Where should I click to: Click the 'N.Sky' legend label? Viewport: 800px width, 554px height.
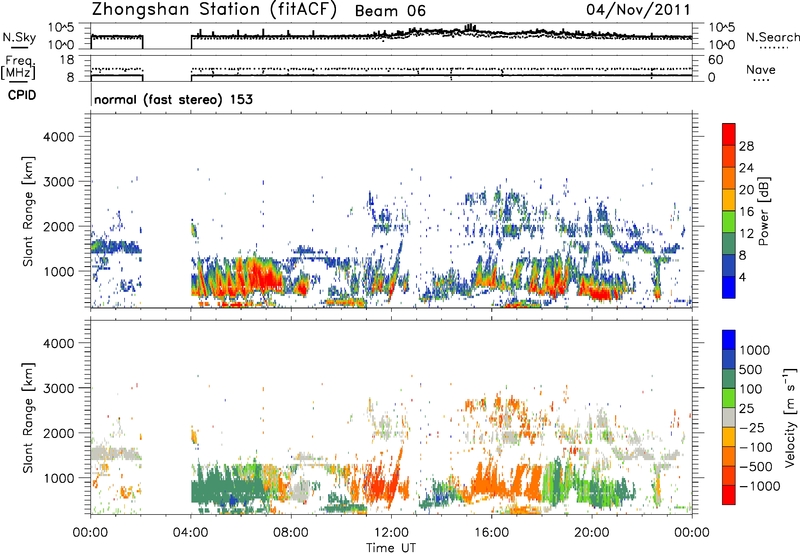pos(19,37)
